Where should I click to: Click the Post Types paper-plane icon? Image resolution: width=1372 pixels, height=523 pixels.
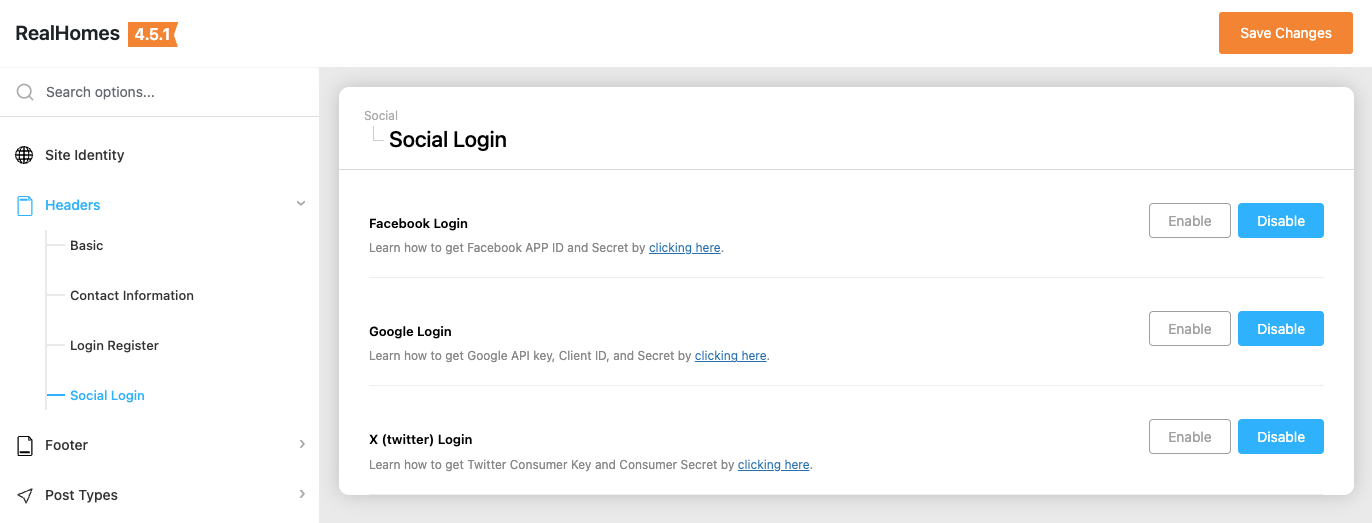pyautogui.click(x=25, y=495)
